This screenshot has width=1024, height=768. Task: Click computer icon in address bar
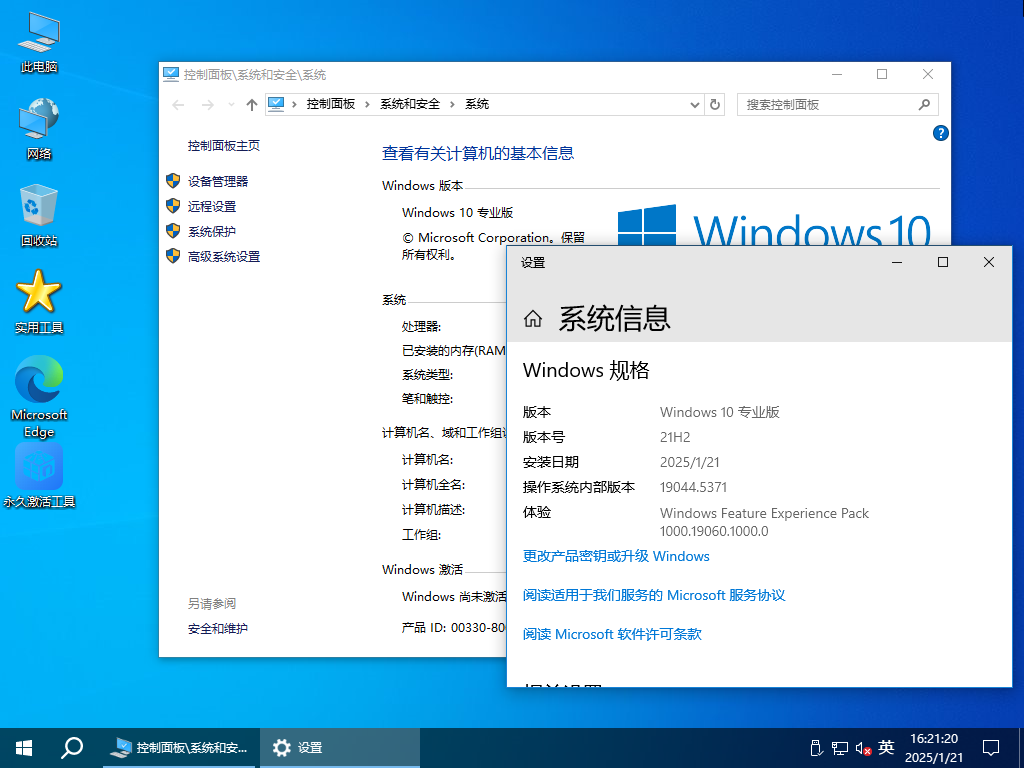(x=276, y=104)
